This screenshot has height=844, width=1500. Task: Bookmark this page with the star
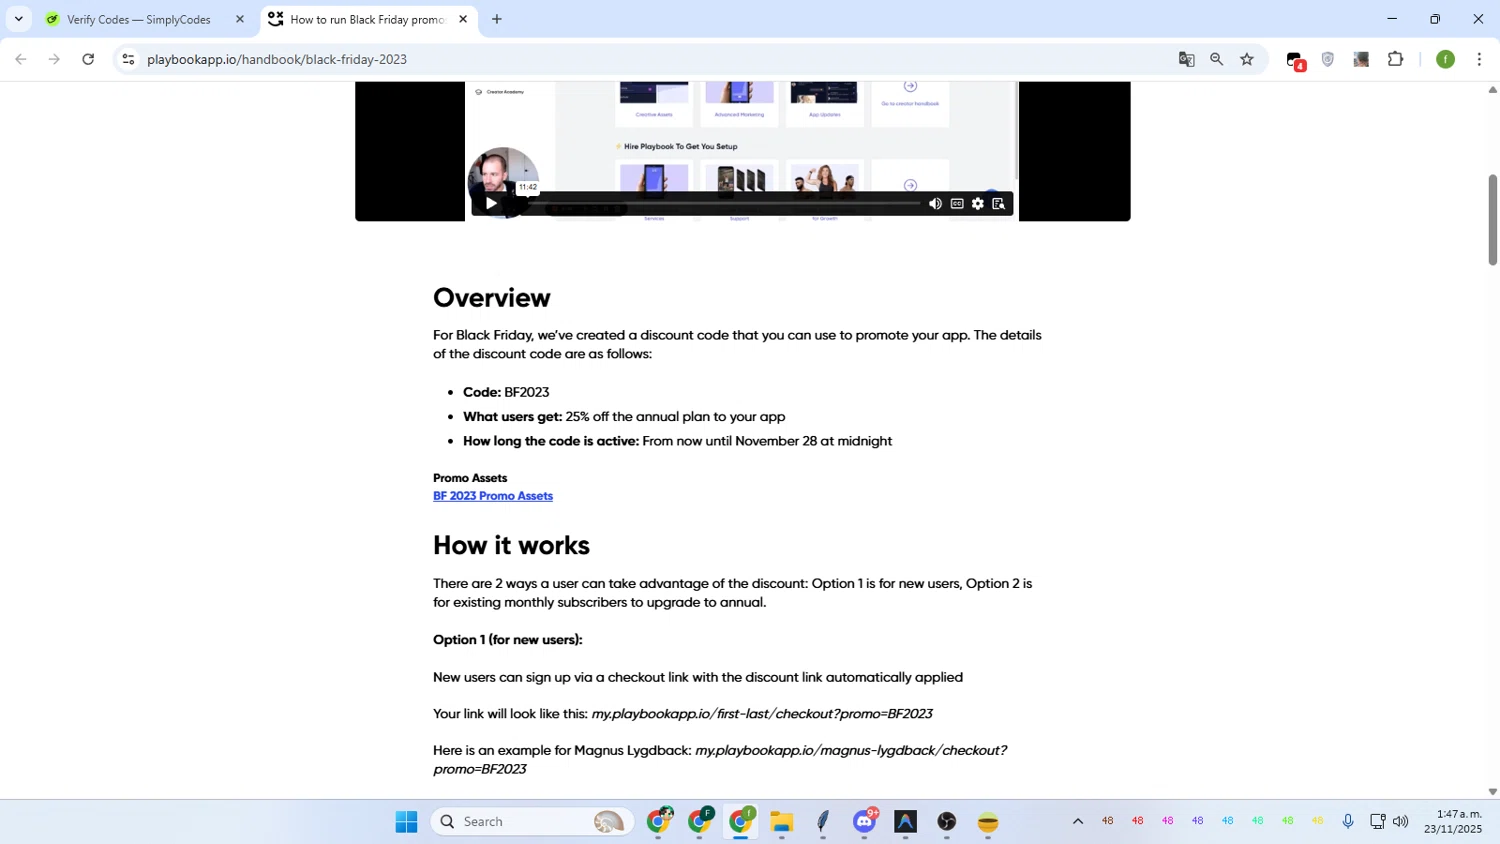click(1247, 59)
